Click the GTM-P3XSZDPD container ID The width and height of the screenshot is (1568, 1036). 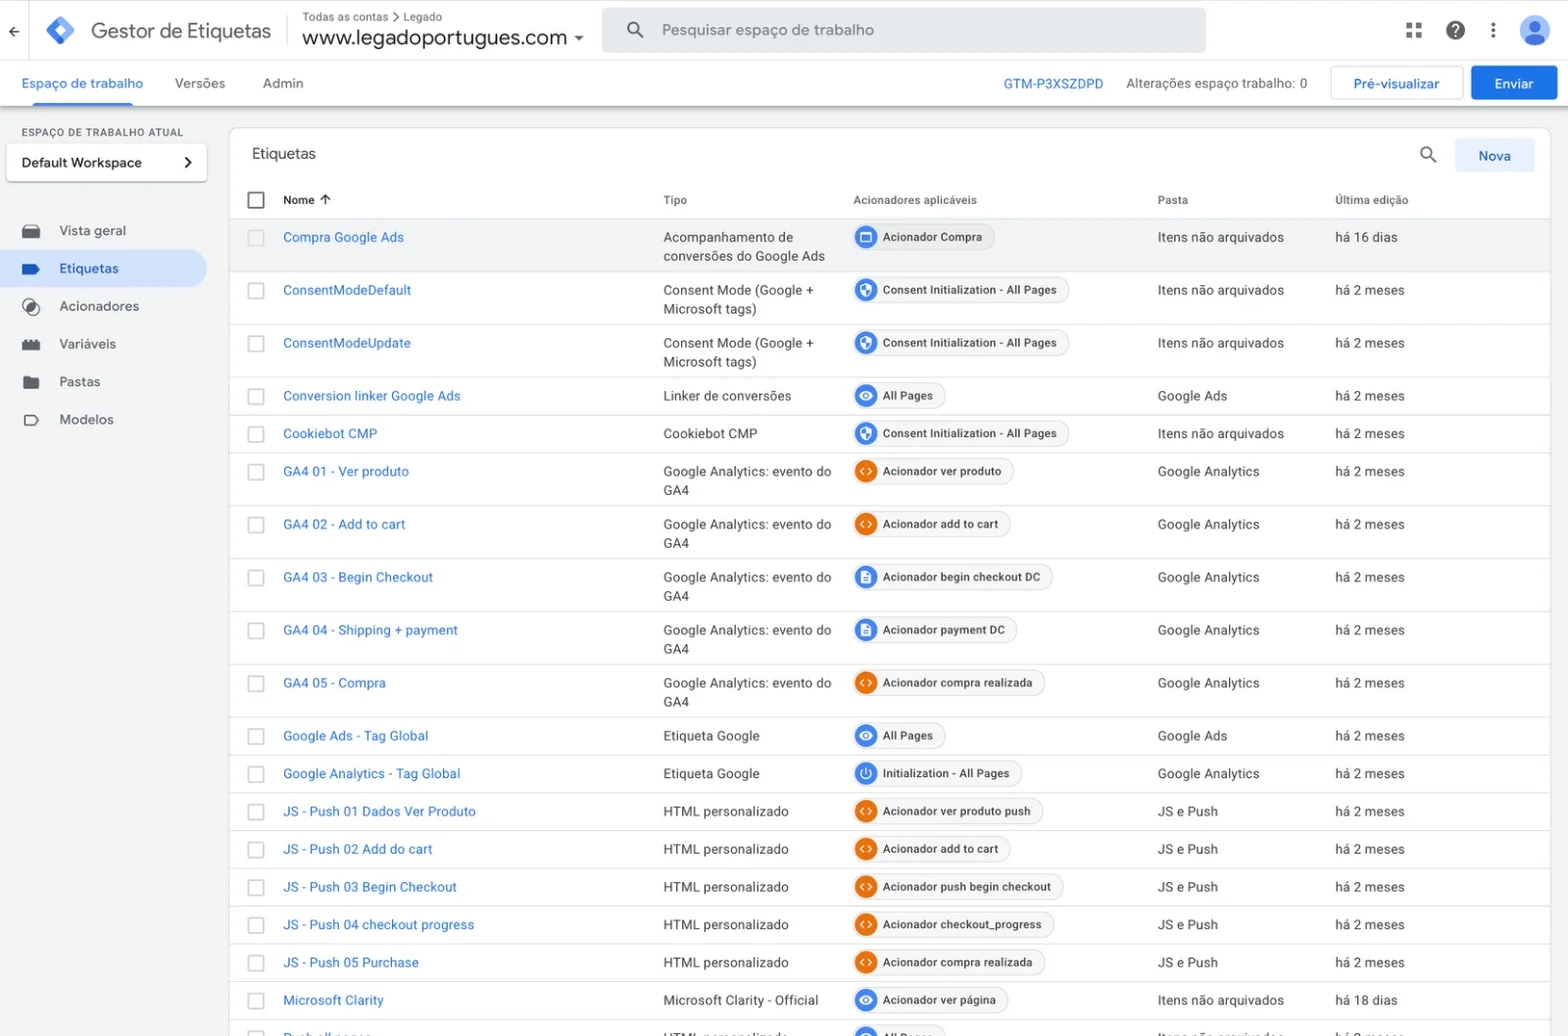click(1053, 84)
